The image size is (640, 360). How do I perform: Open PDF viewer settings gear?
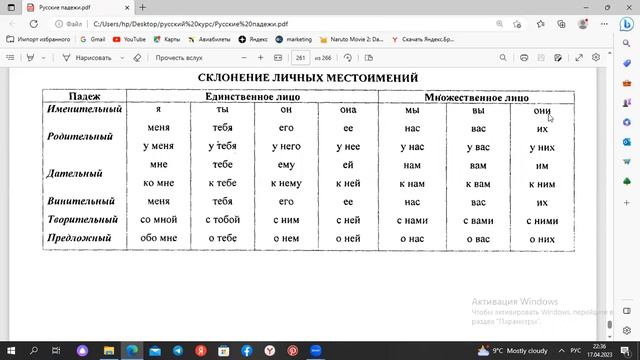tap(596, 58)
